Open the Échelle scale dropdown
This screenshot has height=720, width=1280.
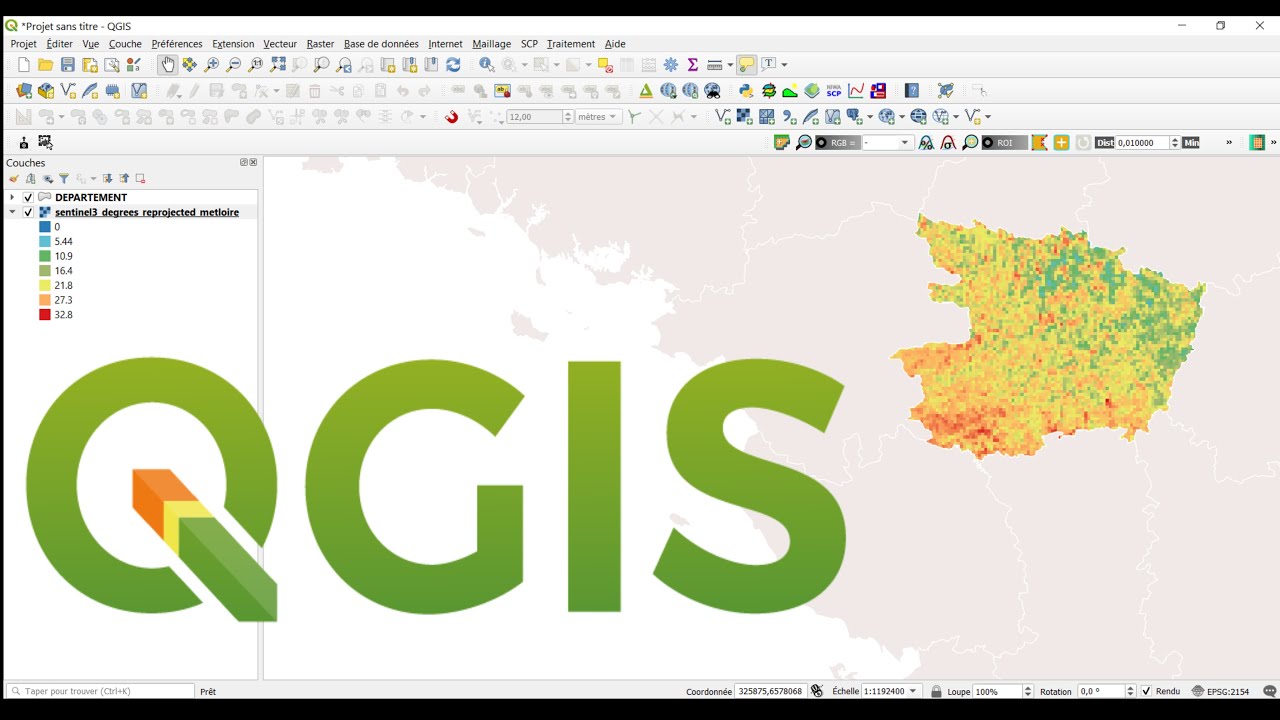[x=912, y=691]
